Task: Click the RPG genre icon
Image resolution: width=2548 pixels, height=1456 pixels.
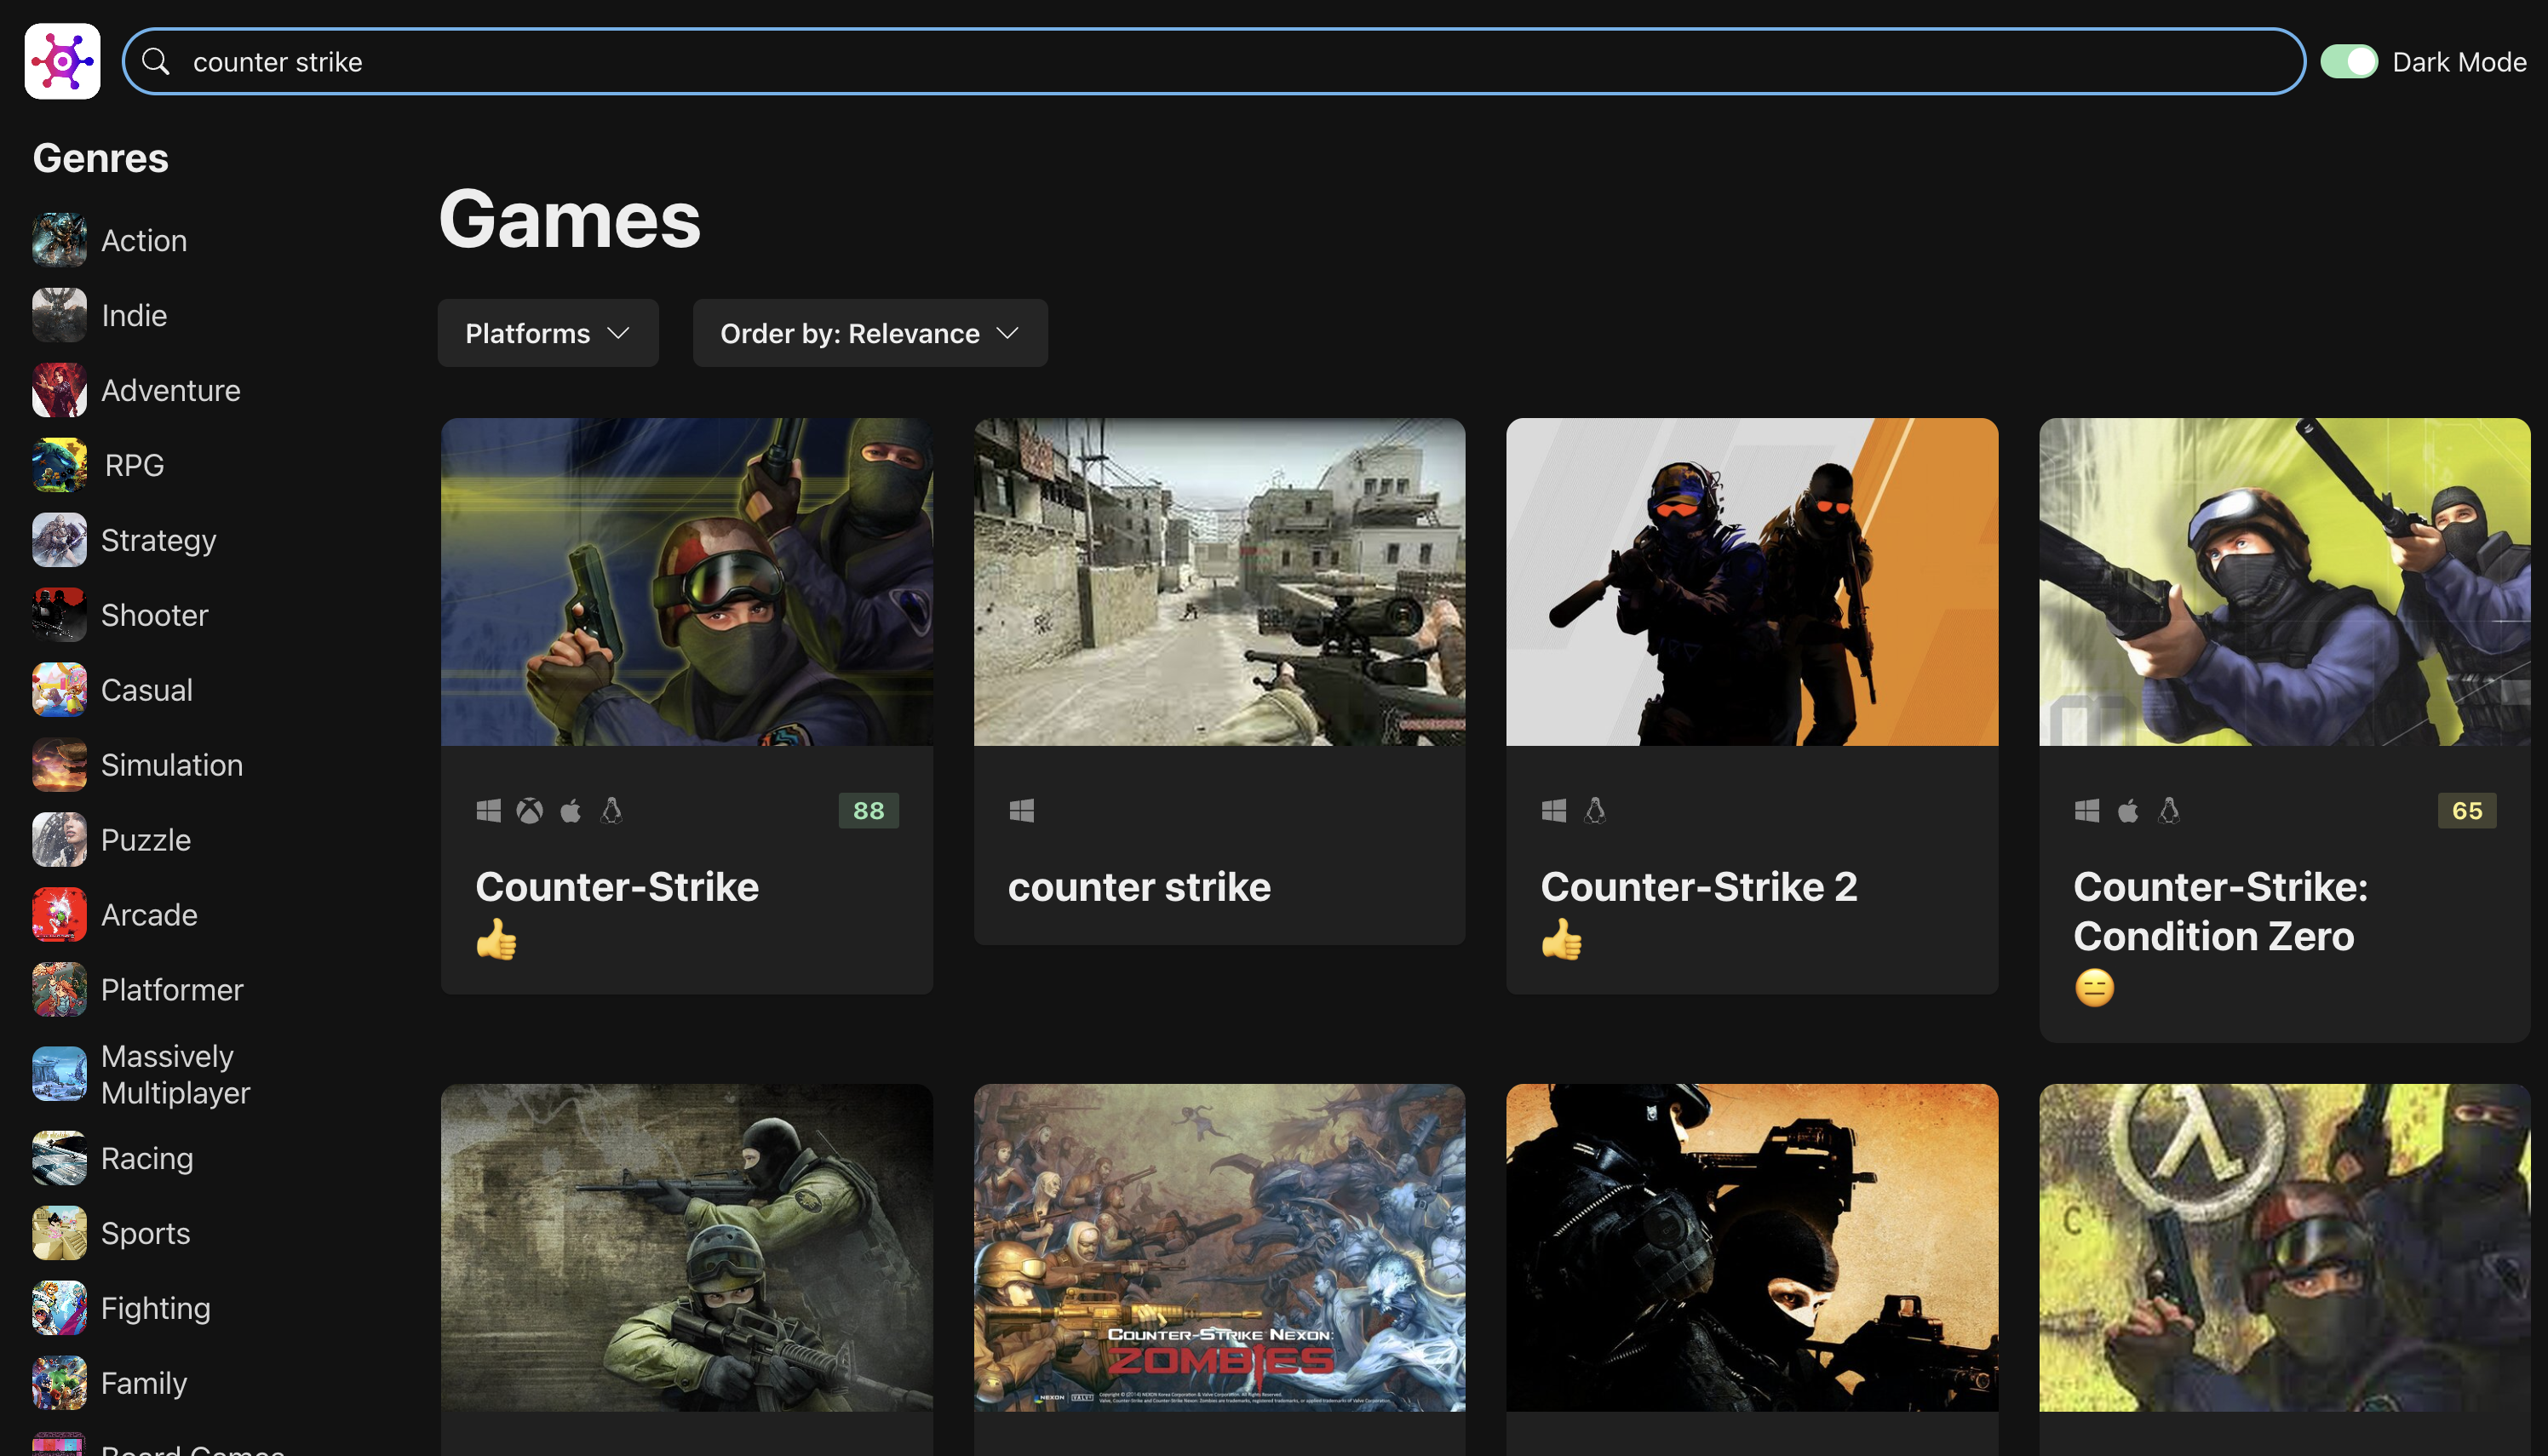Action: [59, 465]
